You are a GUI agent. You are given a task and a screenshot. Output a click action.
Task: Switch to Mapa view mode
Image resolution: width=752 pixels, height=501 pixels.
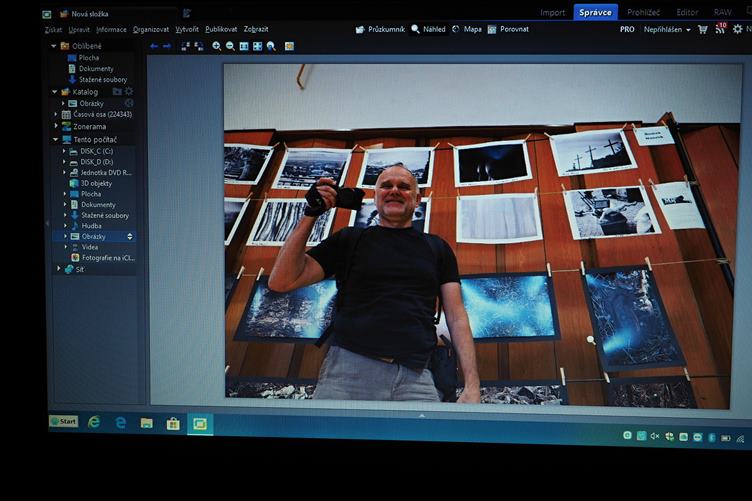pyautogui.click(x=466, y=29)
